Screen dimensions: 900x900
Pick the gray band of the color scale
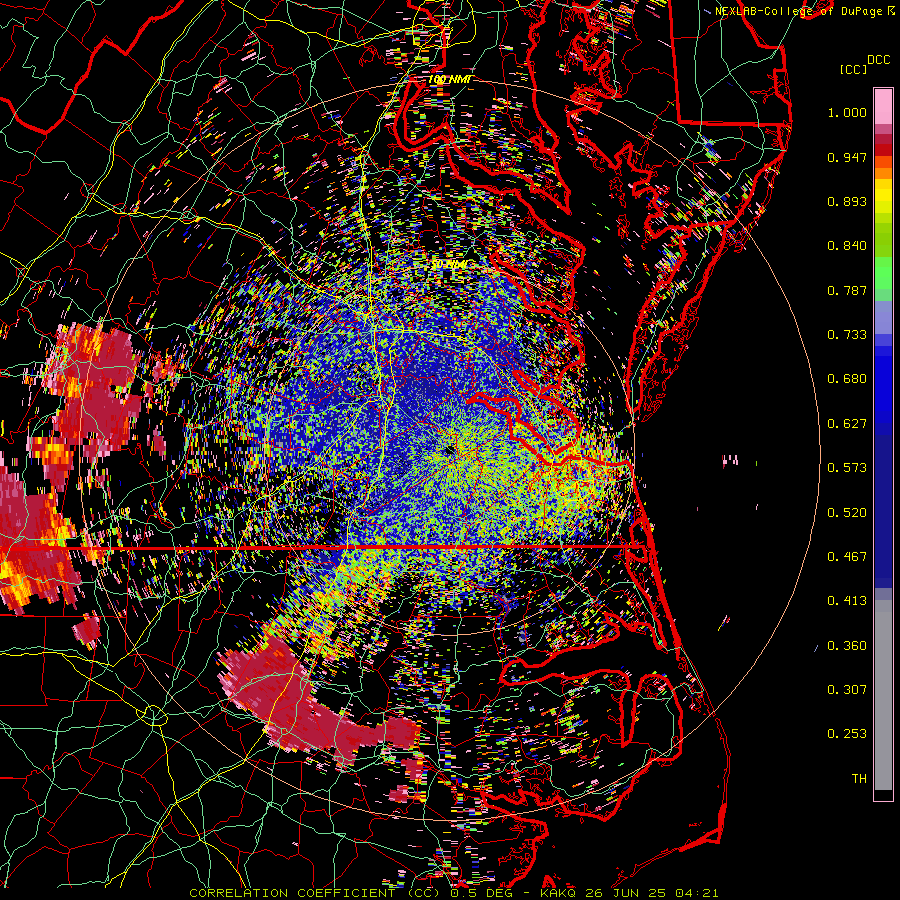click(883, 695)
